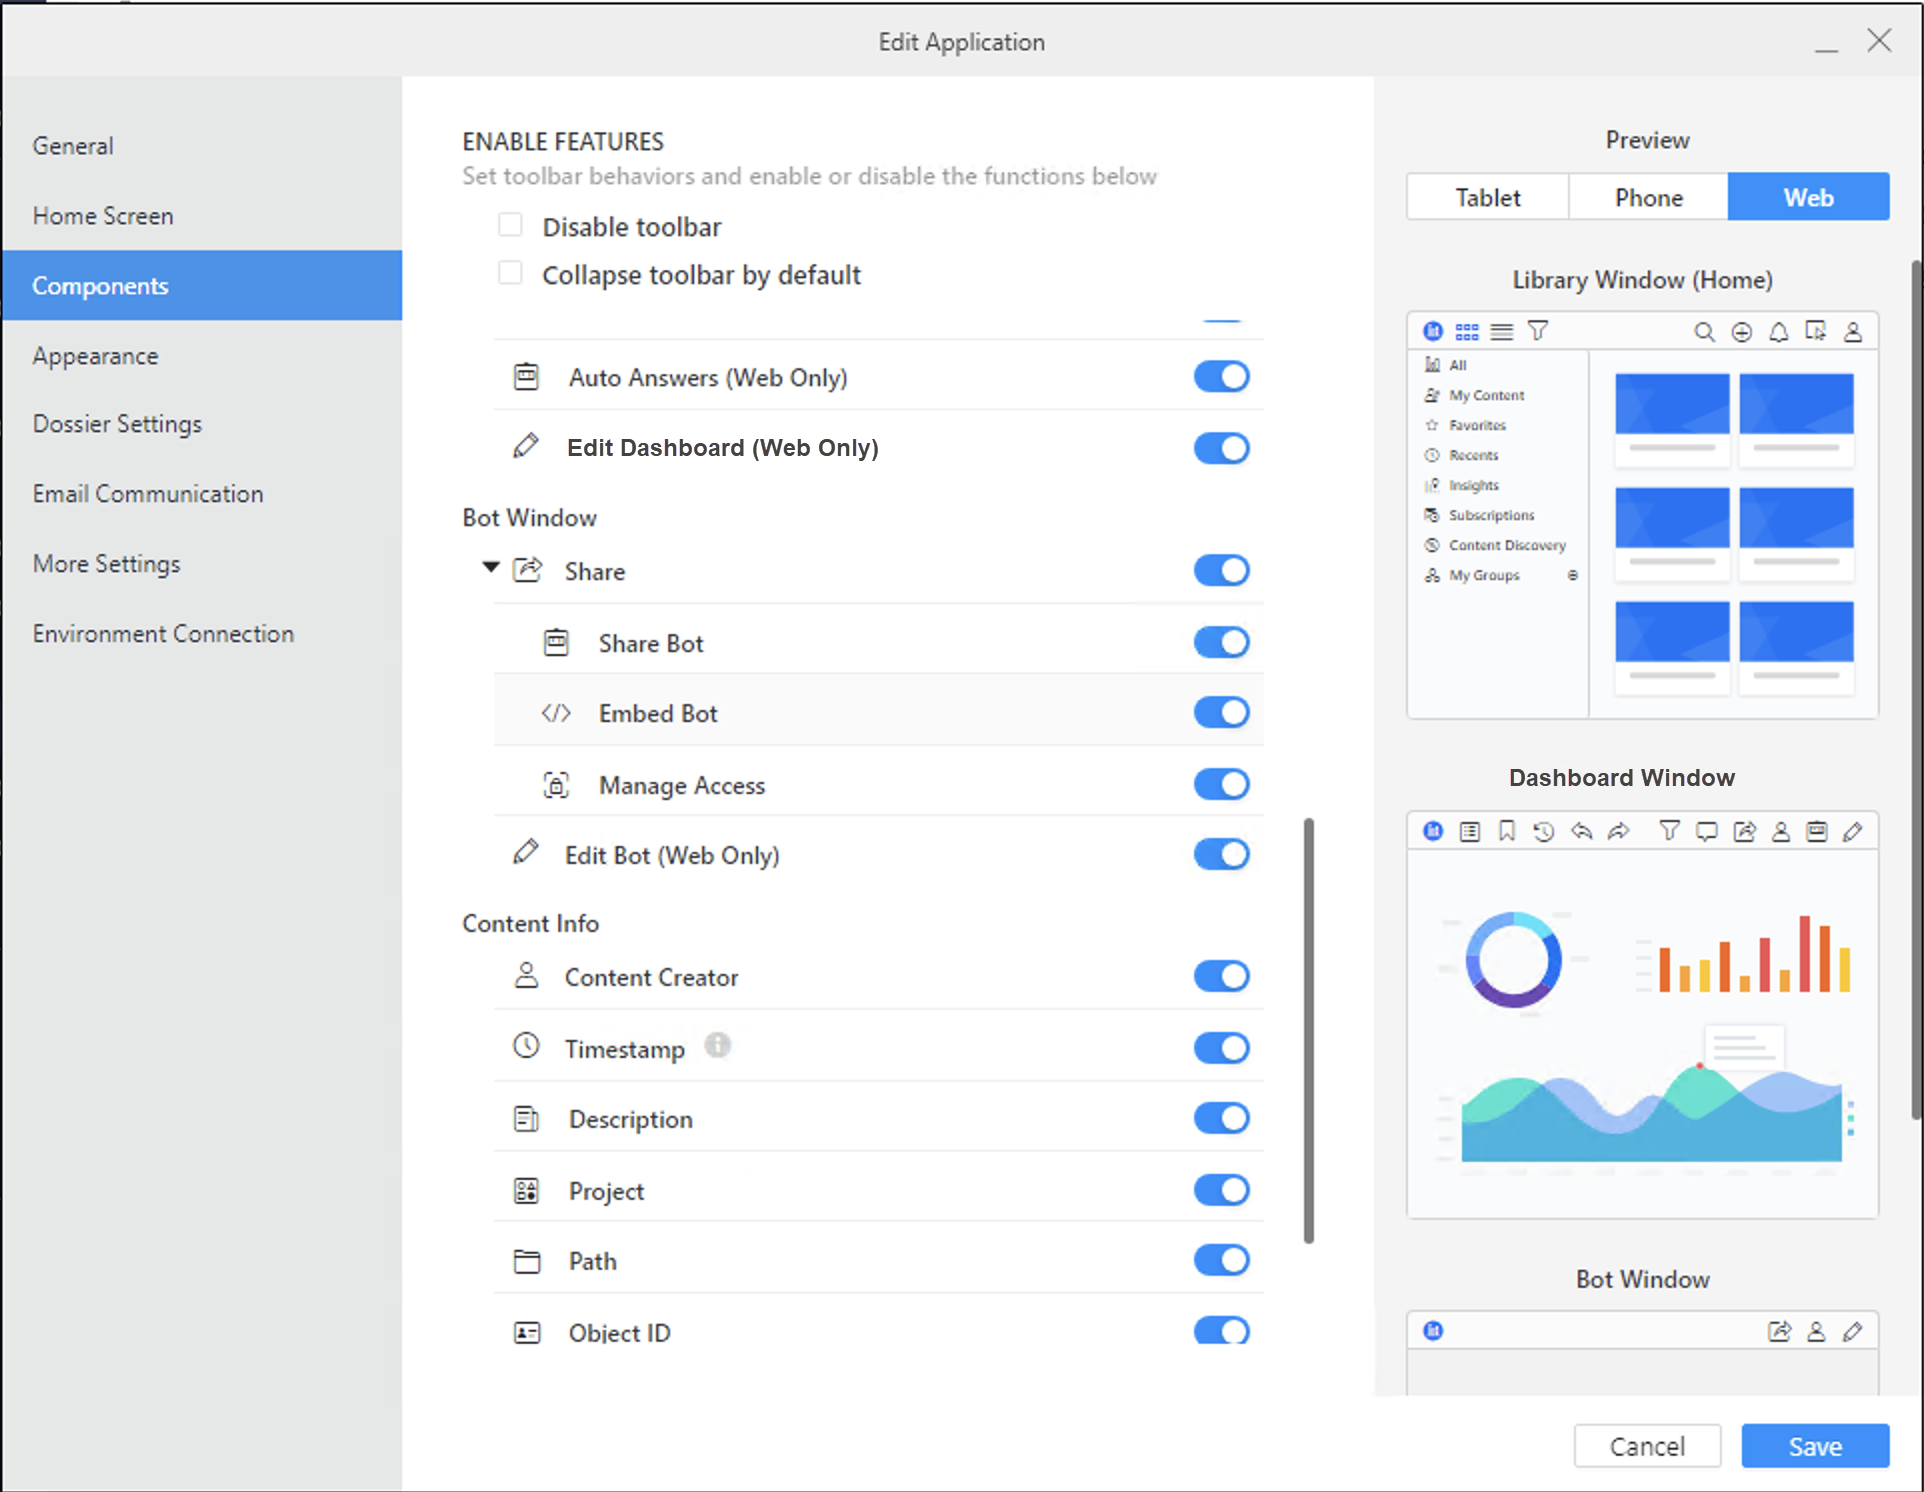This screenshot has height=1492, width=1924.
Task: Enable Collapse toolbar by default
Action: click(x=510, y=273)
